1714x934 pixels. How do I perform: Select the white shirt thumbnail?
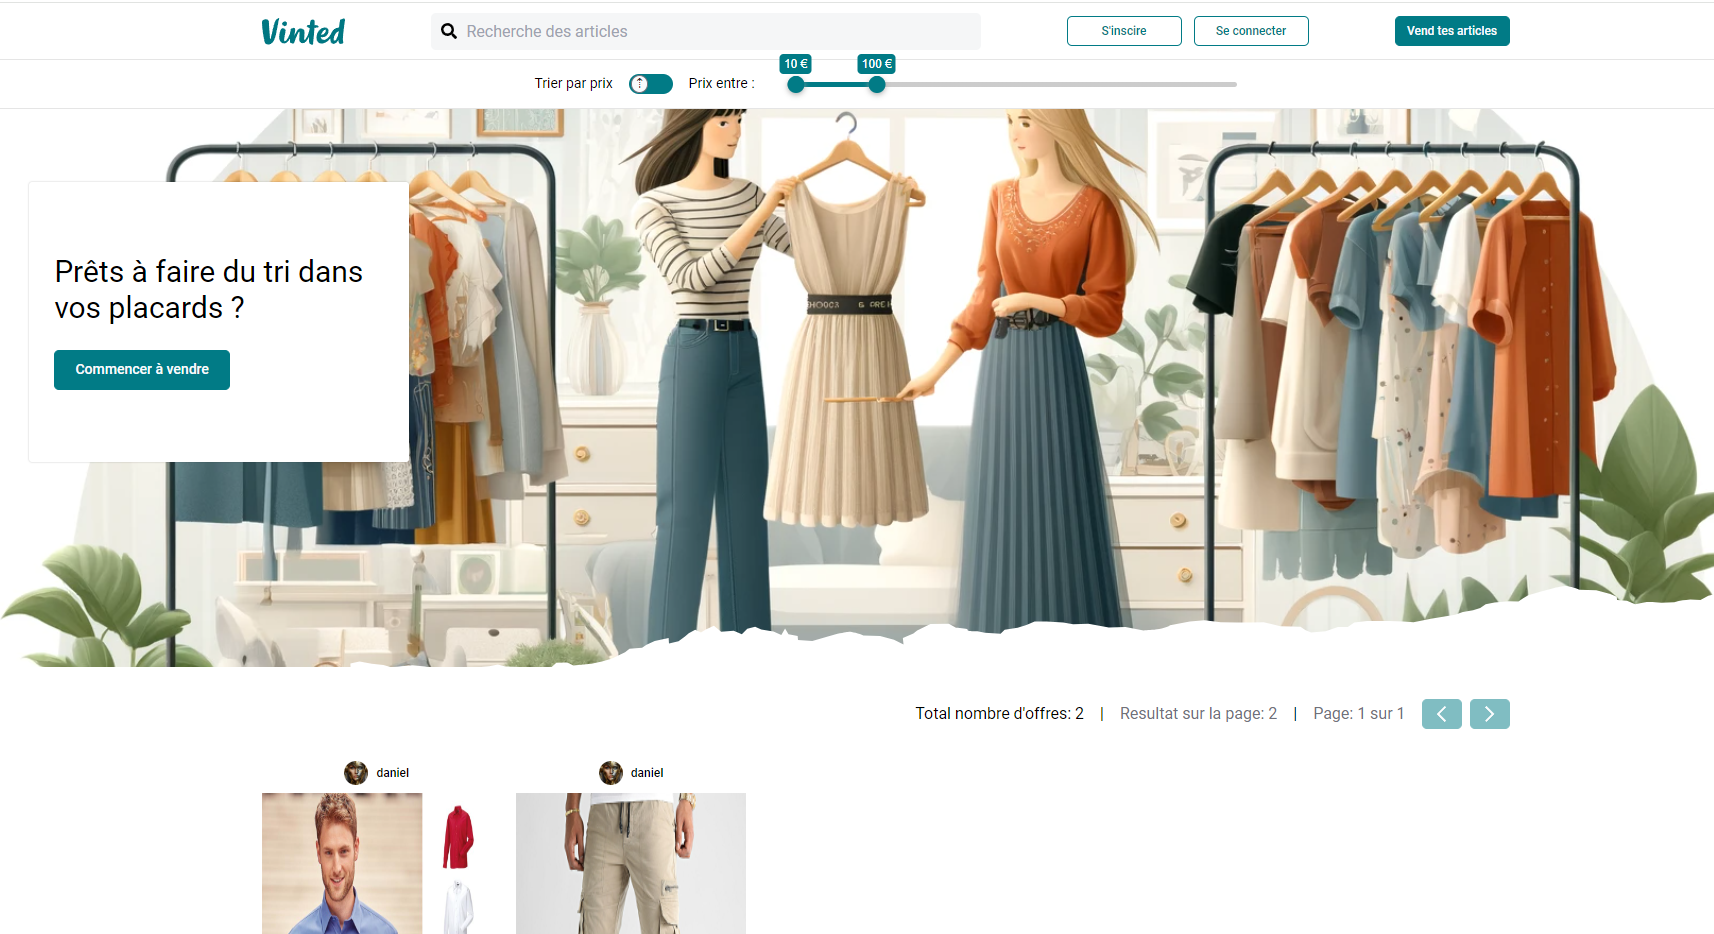[458, 907]
